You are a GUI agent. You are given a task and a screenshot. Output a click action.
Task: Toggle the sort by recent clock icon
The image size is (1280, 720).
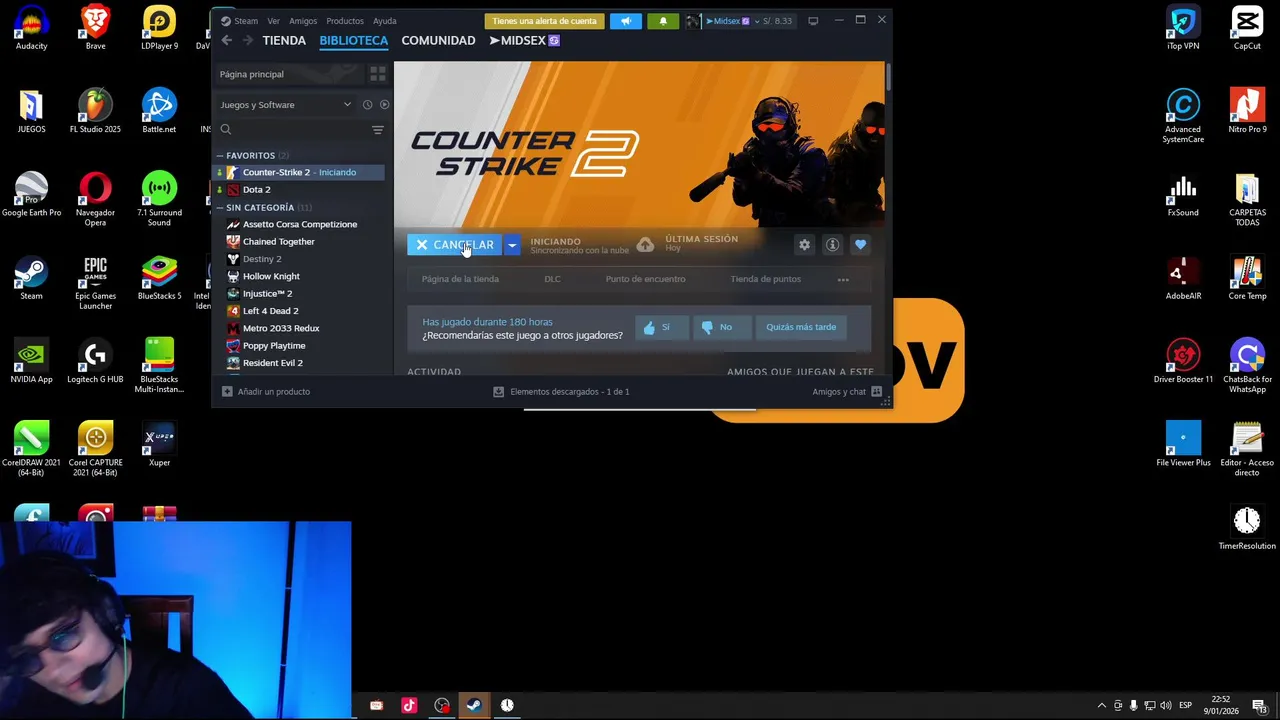tap(367, 105)
